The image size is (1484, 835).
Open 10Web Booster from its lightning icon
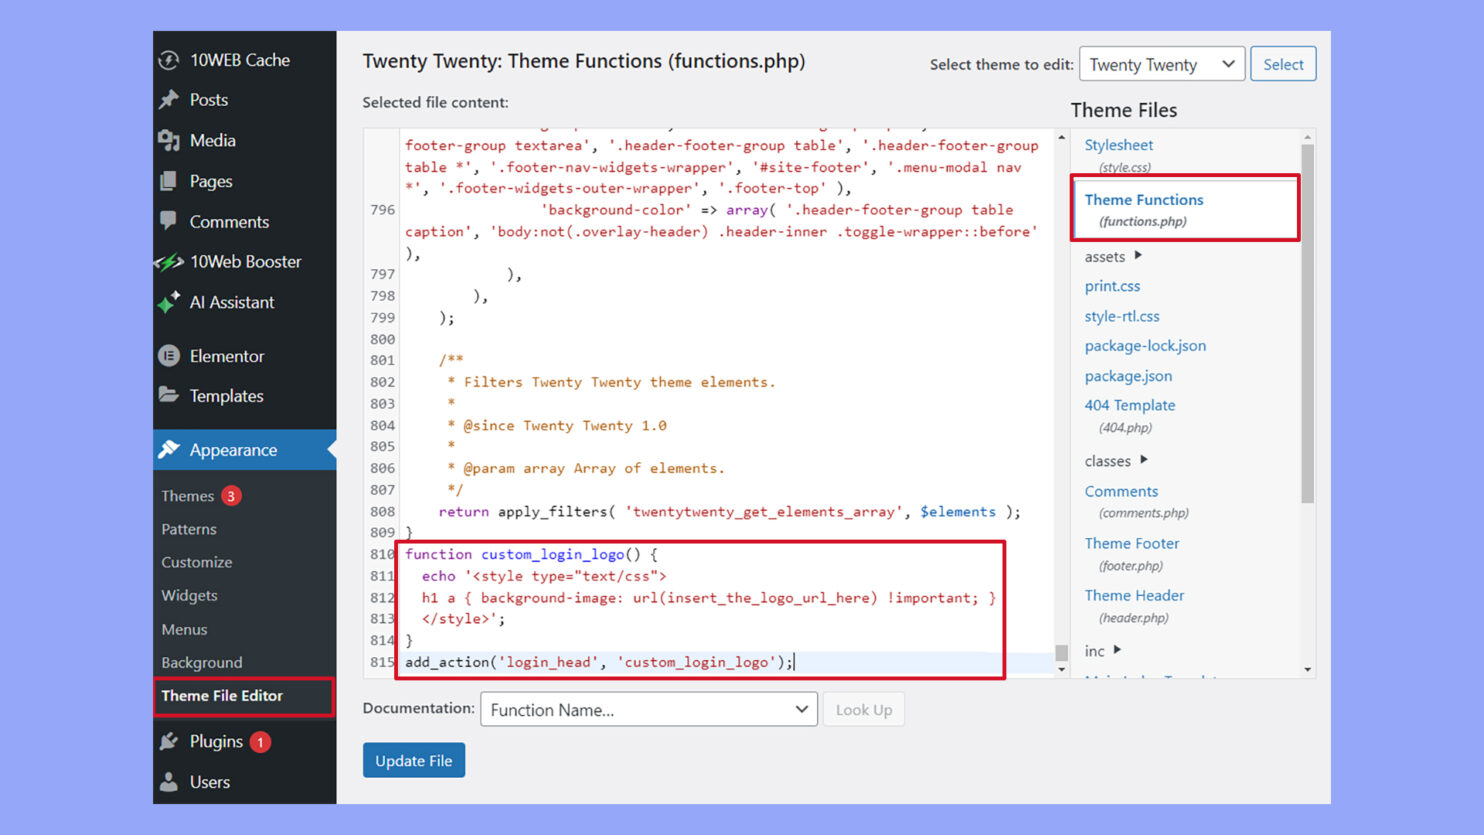[x=169, y=262]
